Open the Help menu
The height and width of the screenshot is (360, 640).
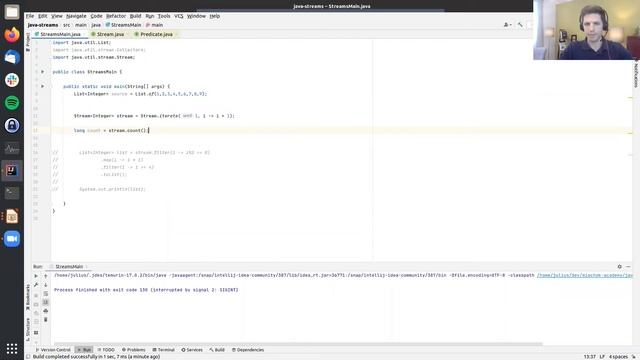click(215, 16)
